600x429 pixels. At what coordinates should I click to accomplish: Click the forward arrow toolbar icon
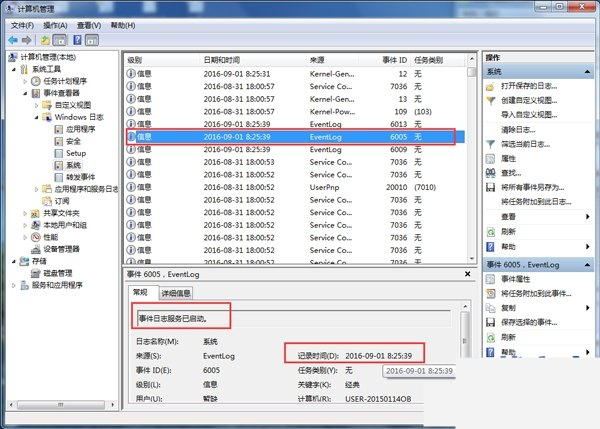click(26, 40)
